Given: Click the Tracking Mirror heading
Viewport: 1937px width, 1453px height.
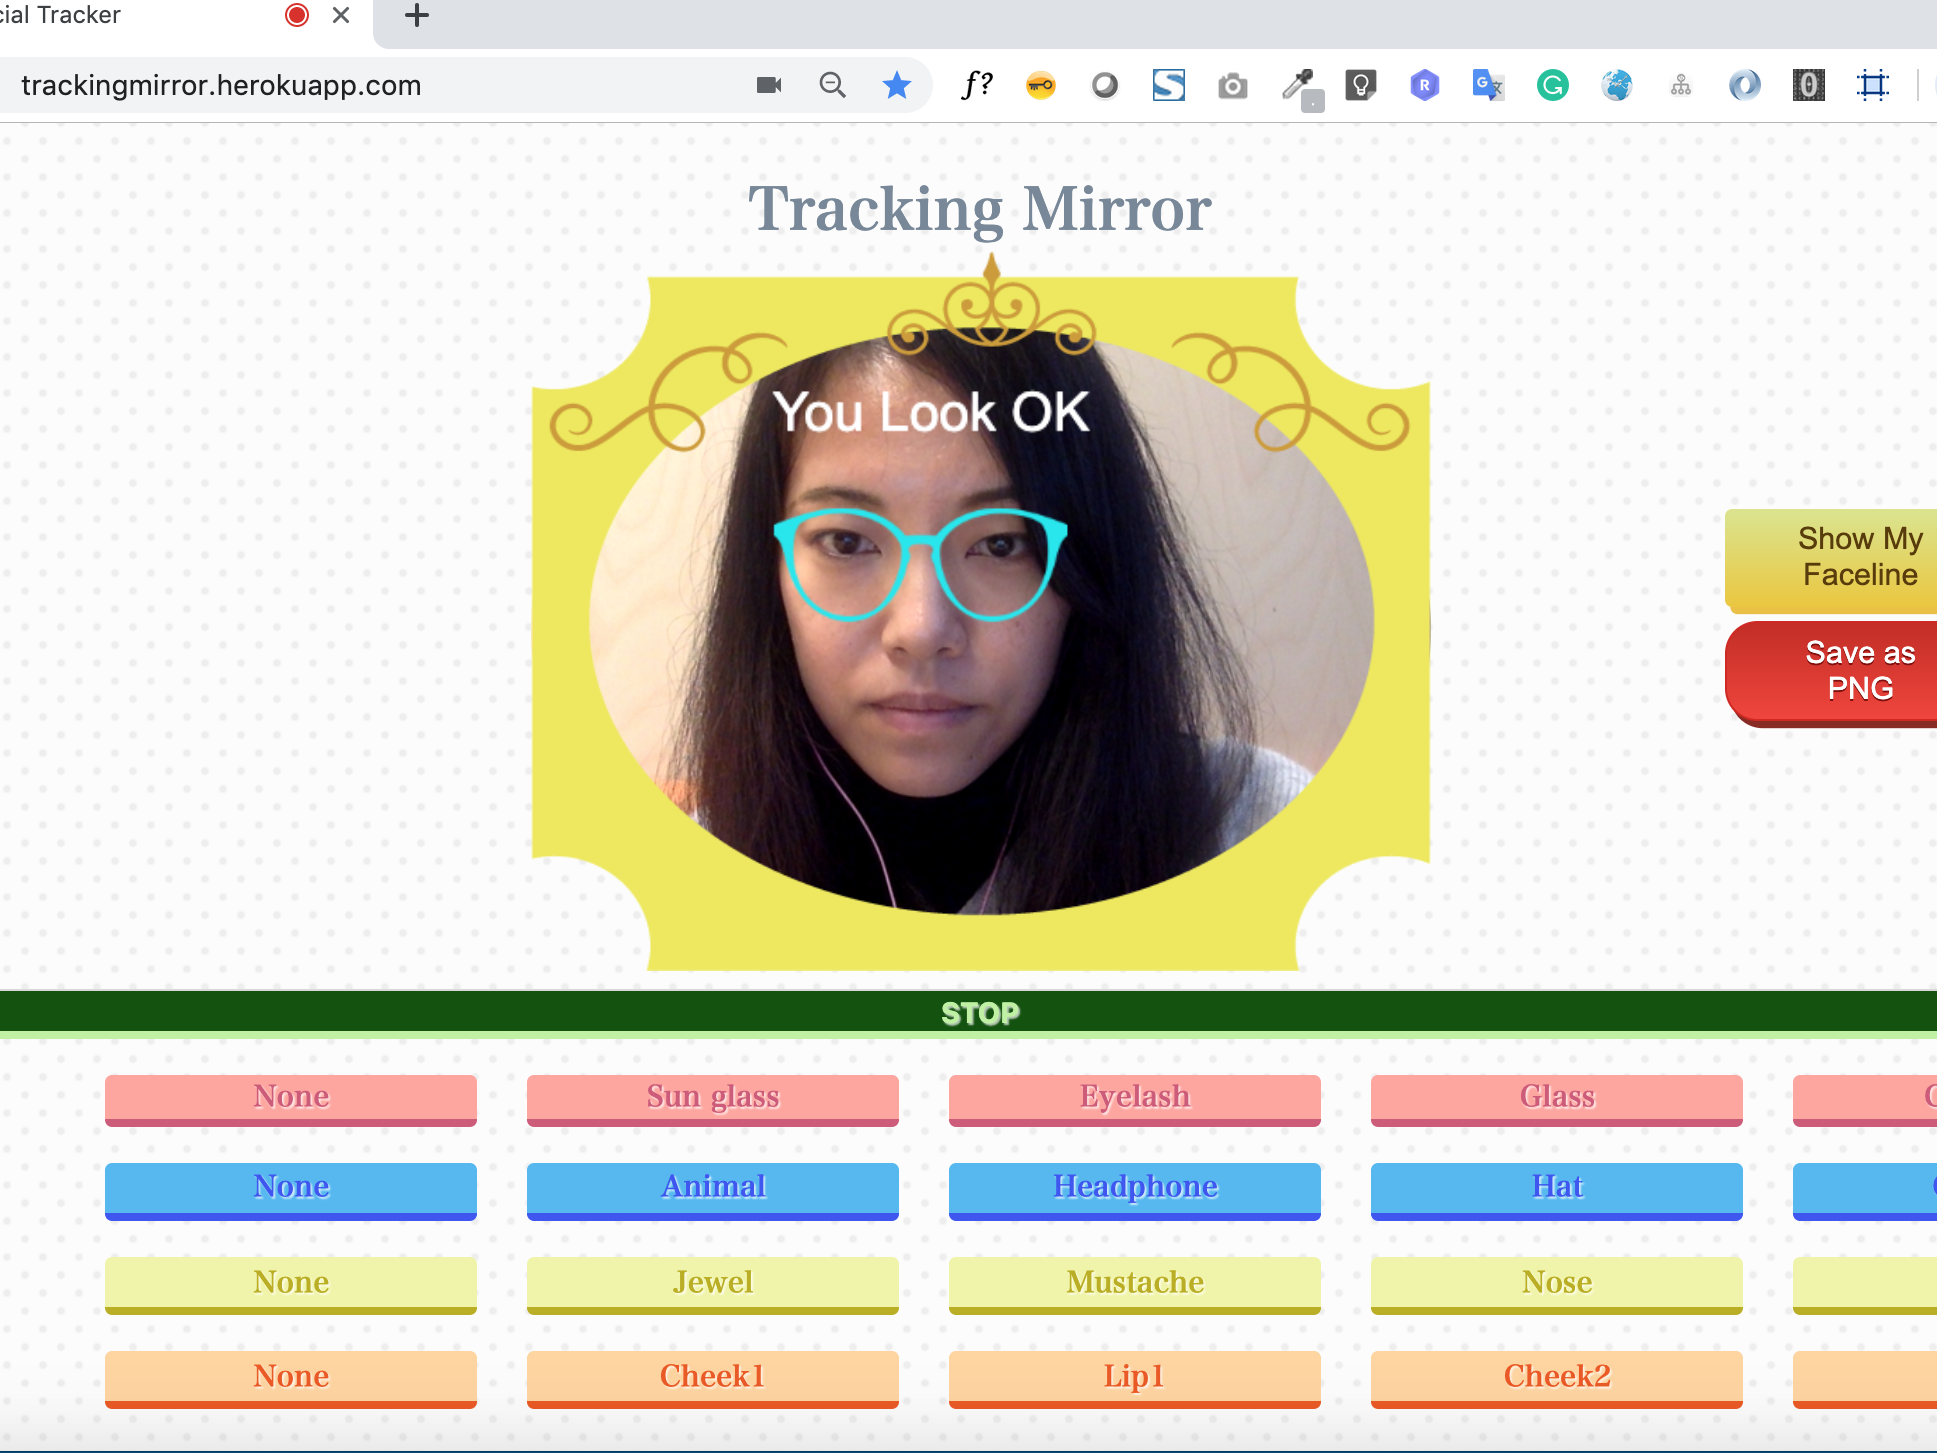Looking at the screenshot, I should (980, 209).
